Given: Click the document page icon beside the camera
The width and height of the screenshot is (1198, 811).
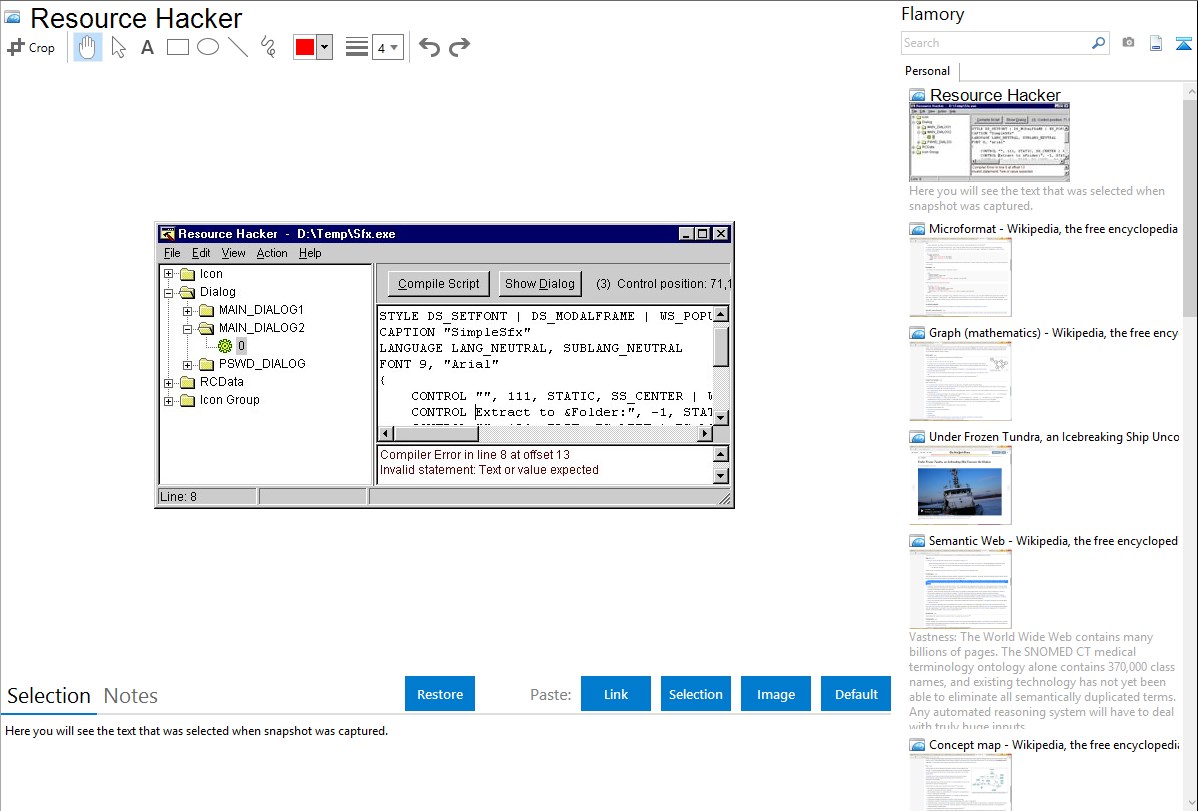Looking at the screenshot, I should [1156, 43].
